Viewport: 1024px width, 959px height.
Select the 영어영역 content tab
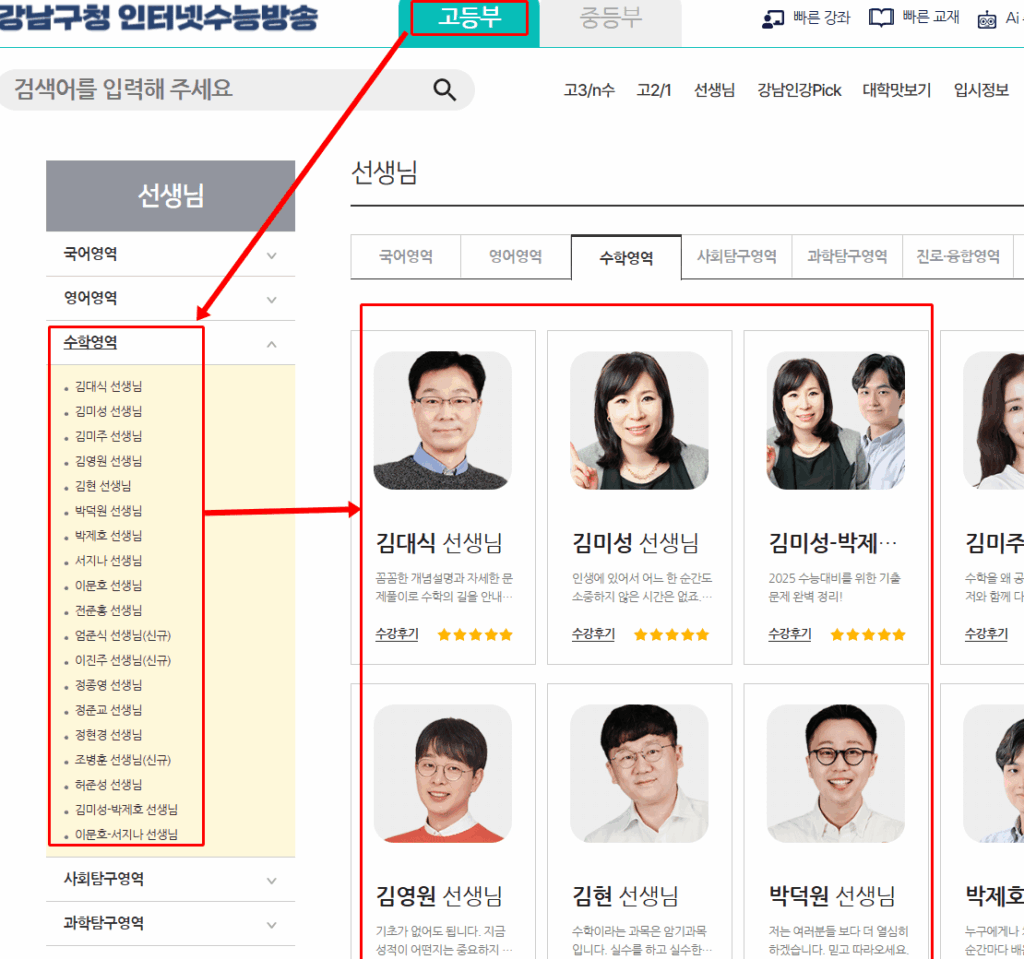point(515,256)
